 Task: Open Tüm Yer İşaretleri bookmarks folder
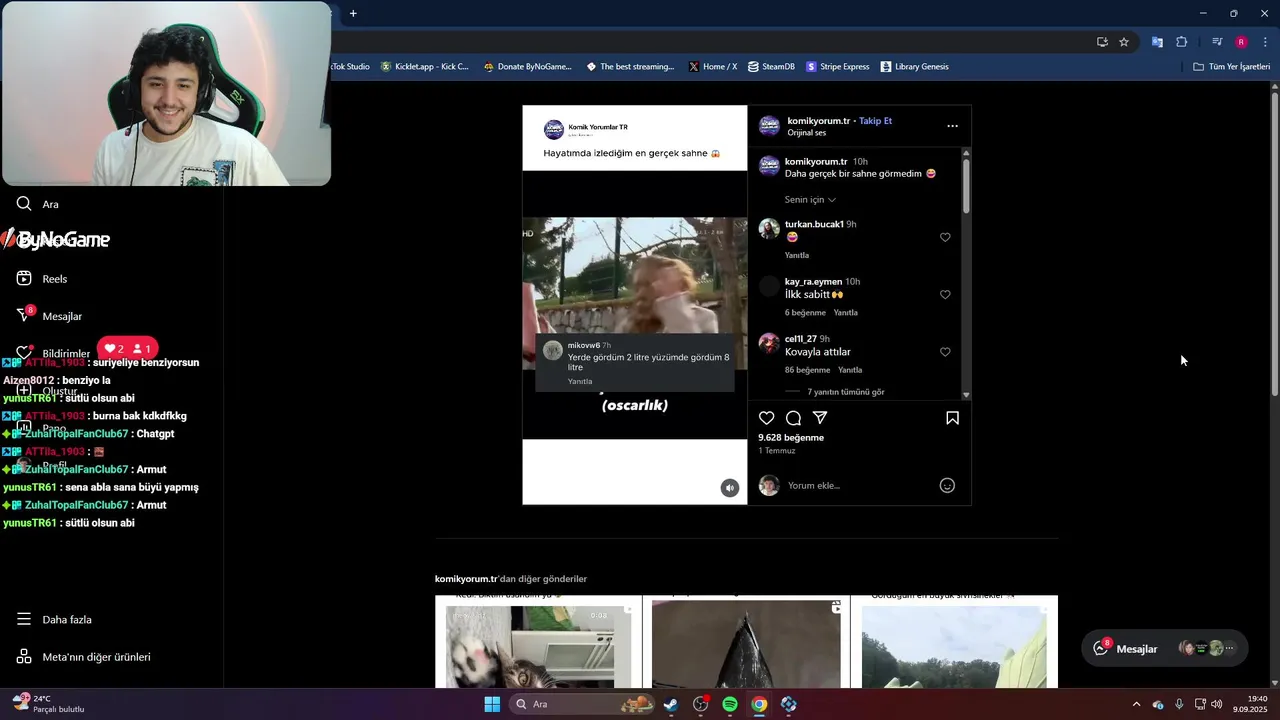point(1232,67)
